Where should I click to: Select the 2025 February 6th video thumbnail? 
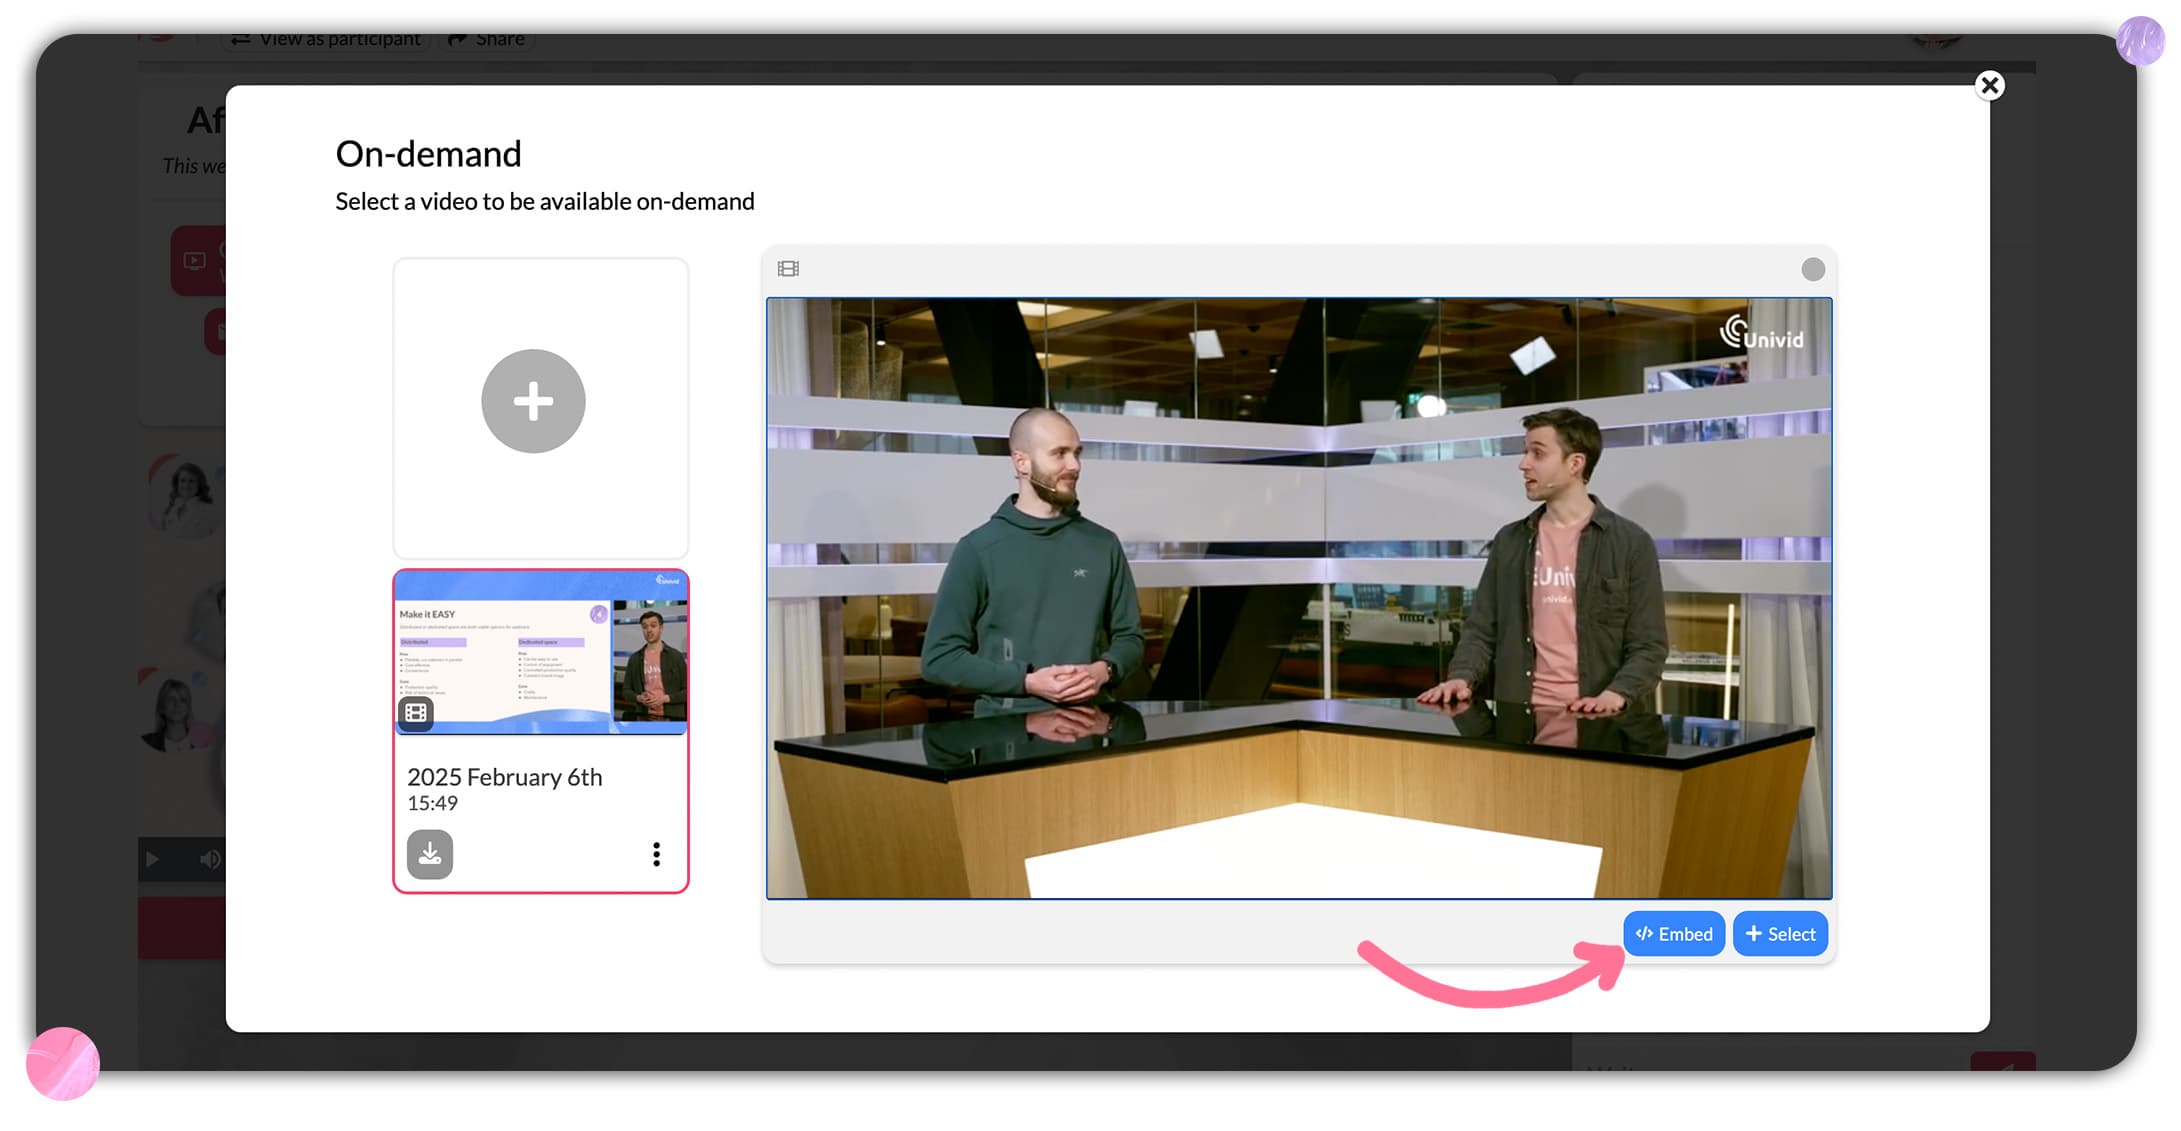pos(541,654)
